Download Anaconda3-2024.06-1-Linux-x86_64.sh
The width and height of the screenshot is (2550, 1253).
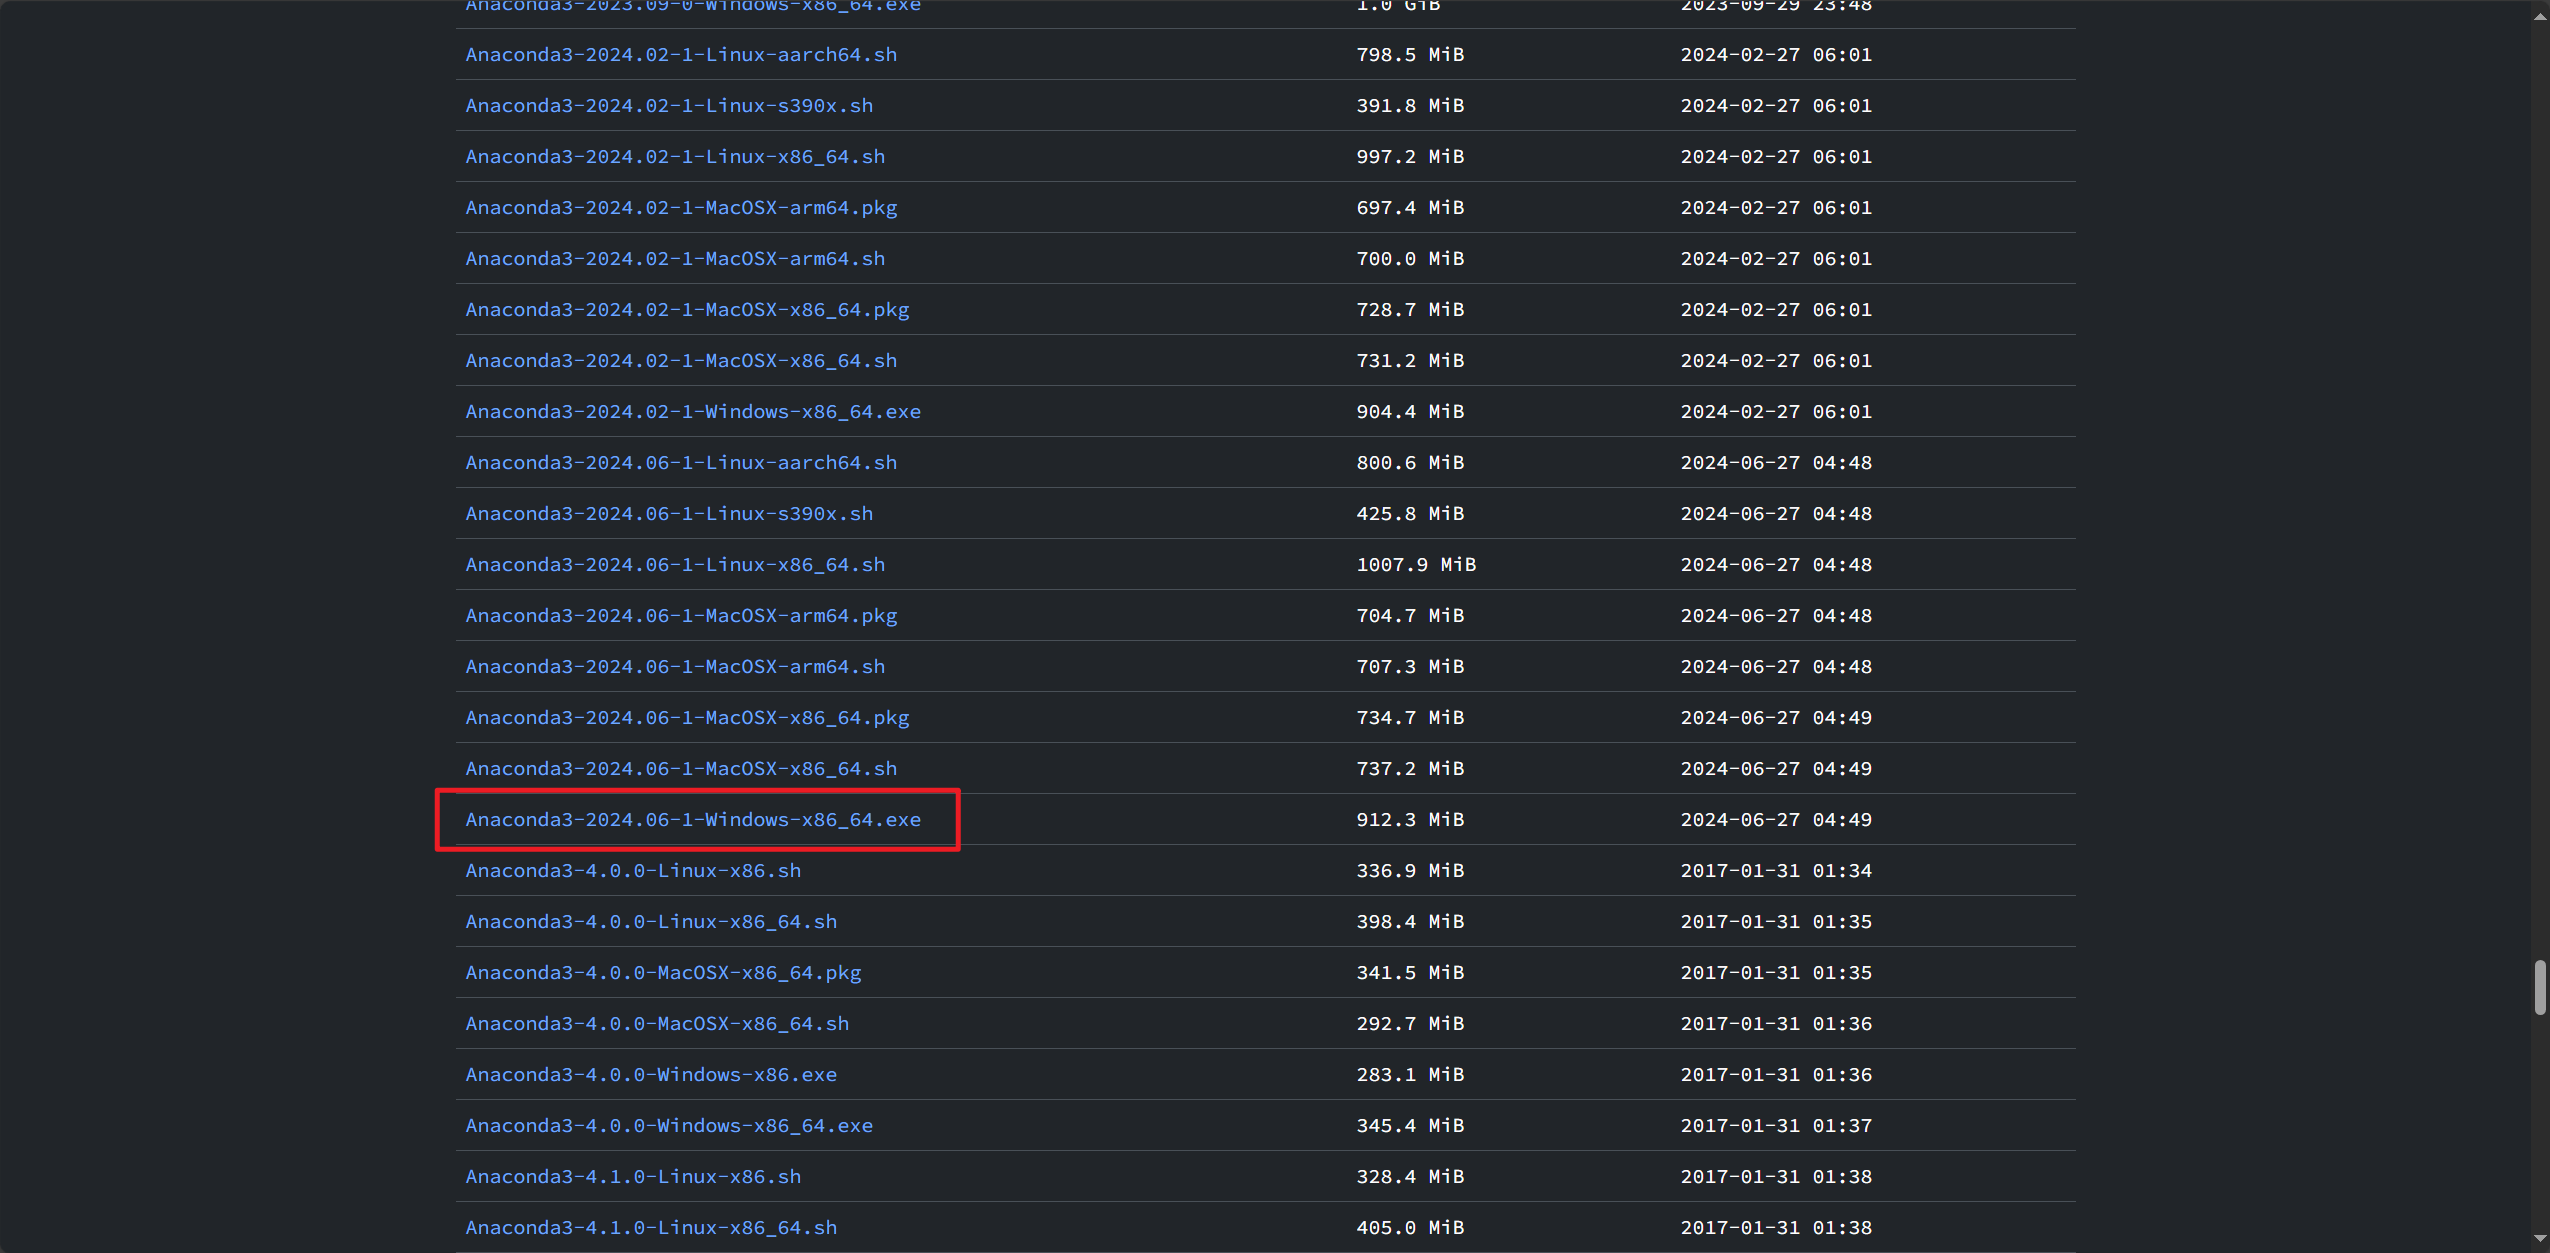[x=675, y=565]
